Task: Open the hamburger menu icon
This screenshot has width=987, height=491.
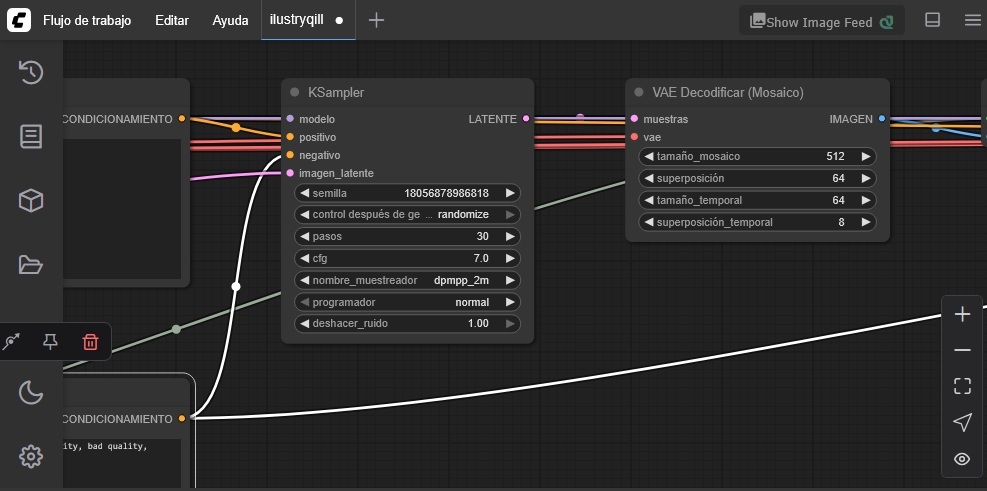Action: [973, 20]
